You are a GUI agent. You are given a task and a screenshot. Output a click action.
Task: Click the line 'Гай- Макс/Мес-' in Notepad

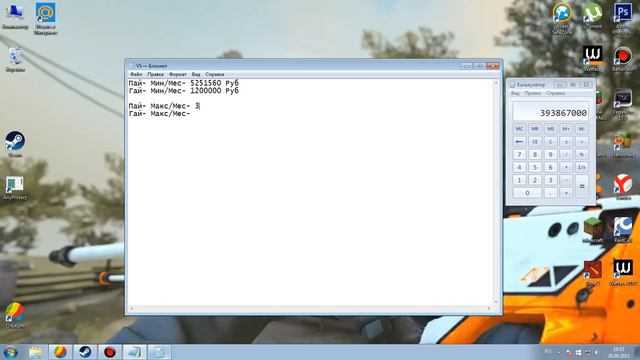160,113
